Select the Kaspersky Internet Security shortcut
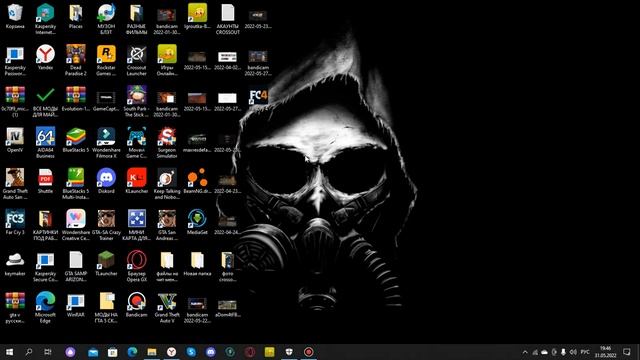 (x=45, y=18)
